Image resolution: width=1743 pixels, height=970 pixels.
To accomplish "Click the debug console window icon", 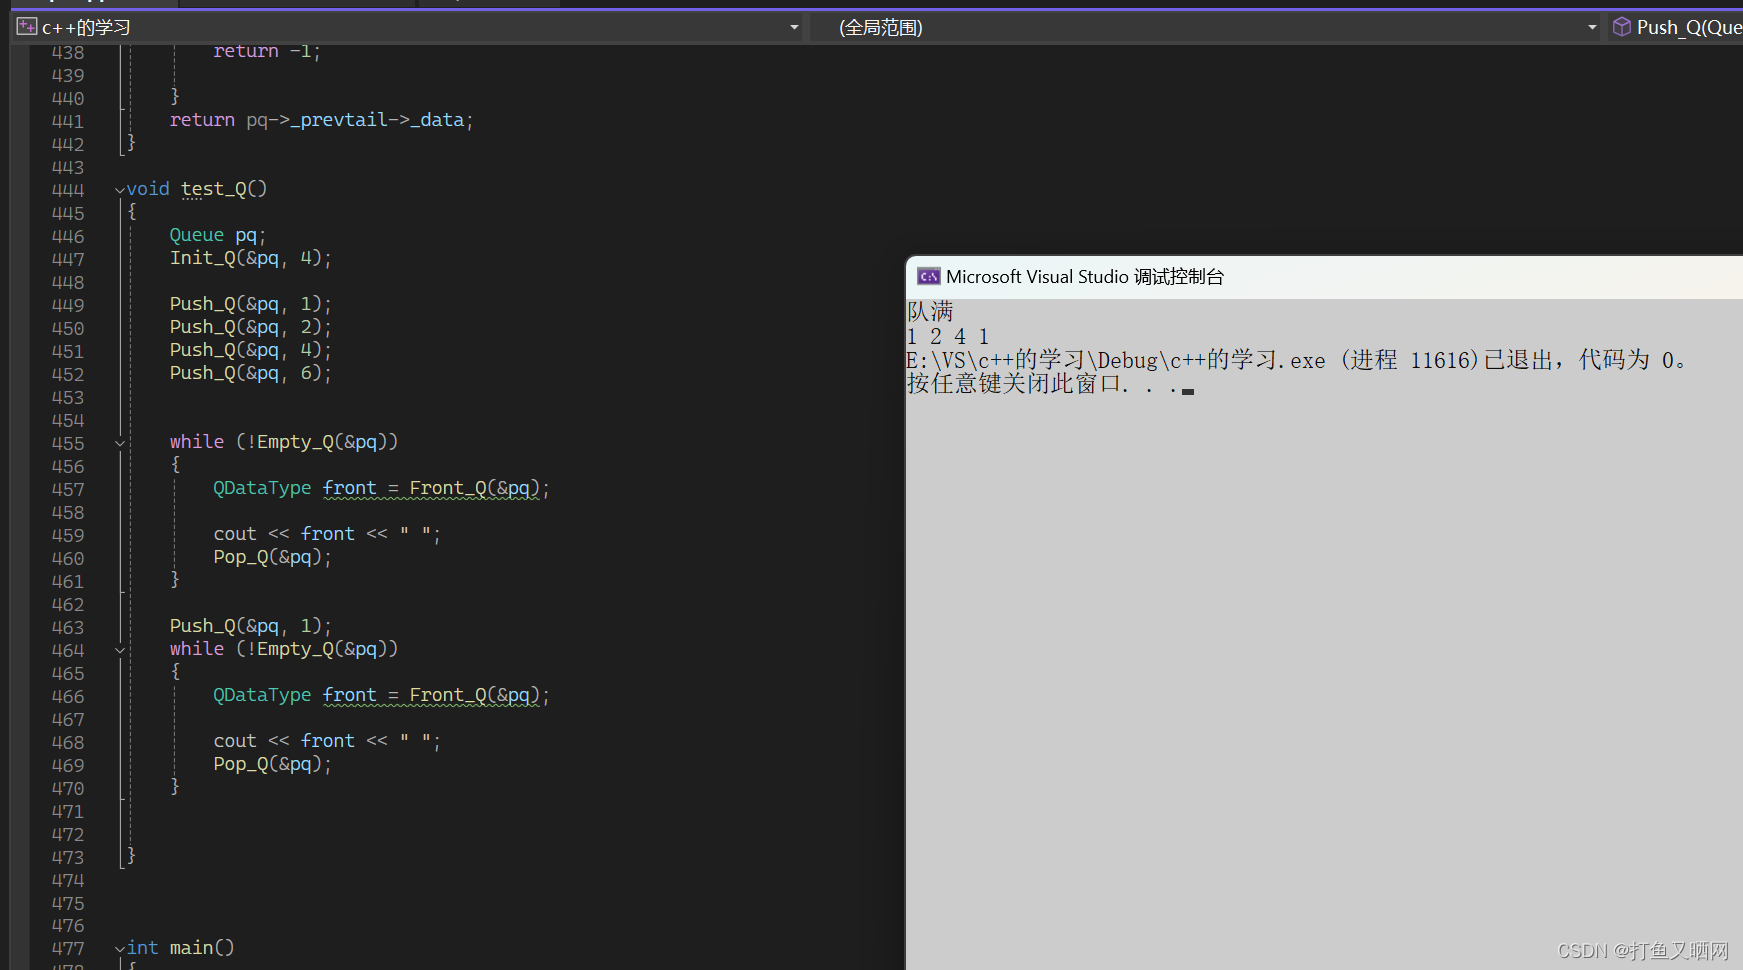I will [x=929, y=277].
